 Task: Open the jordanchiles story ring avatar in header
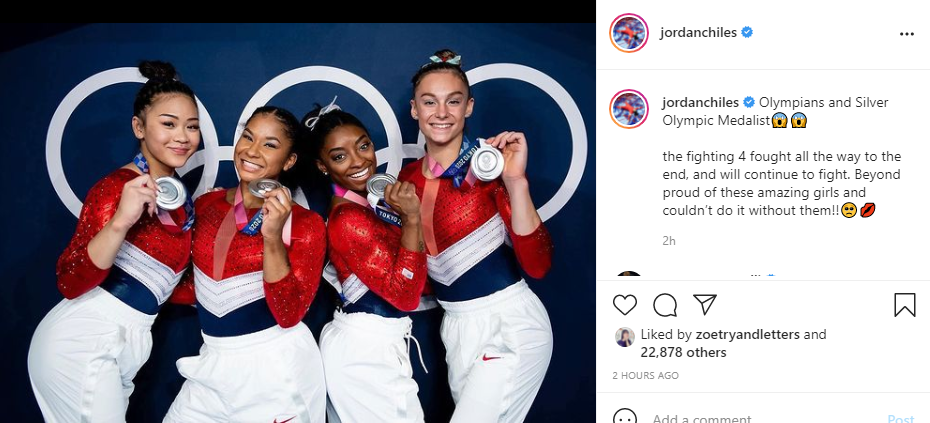[x=629, y=33]
